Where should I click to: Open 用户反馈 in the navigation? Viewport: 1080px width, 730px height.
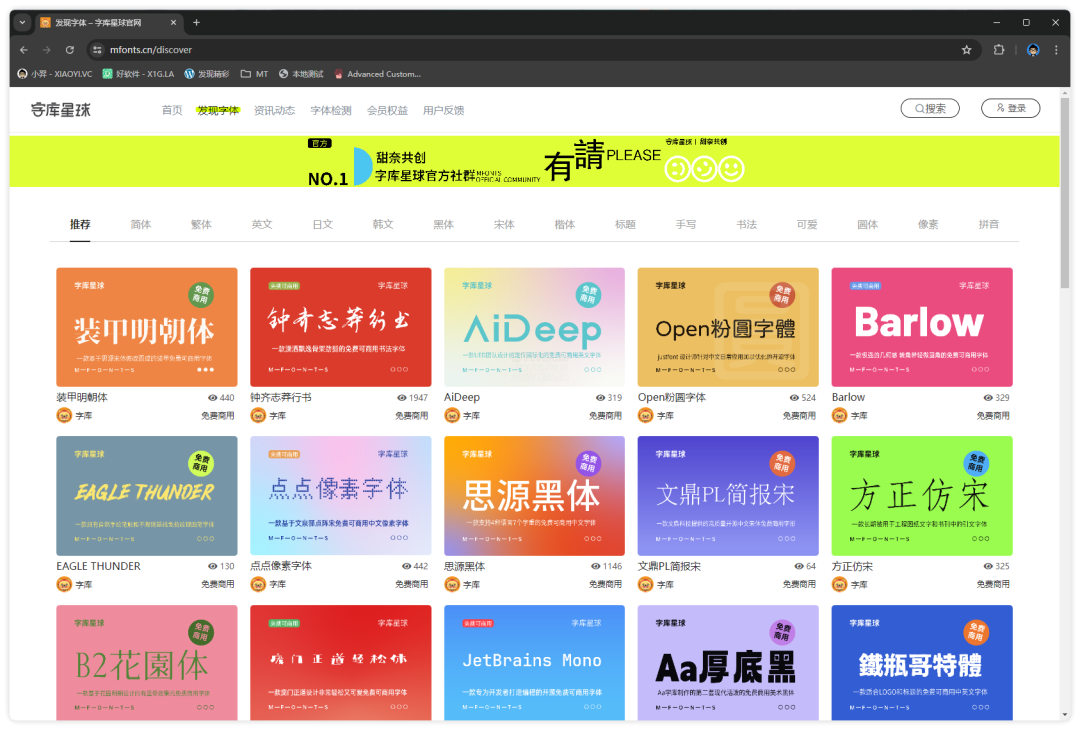coord(444,110)
